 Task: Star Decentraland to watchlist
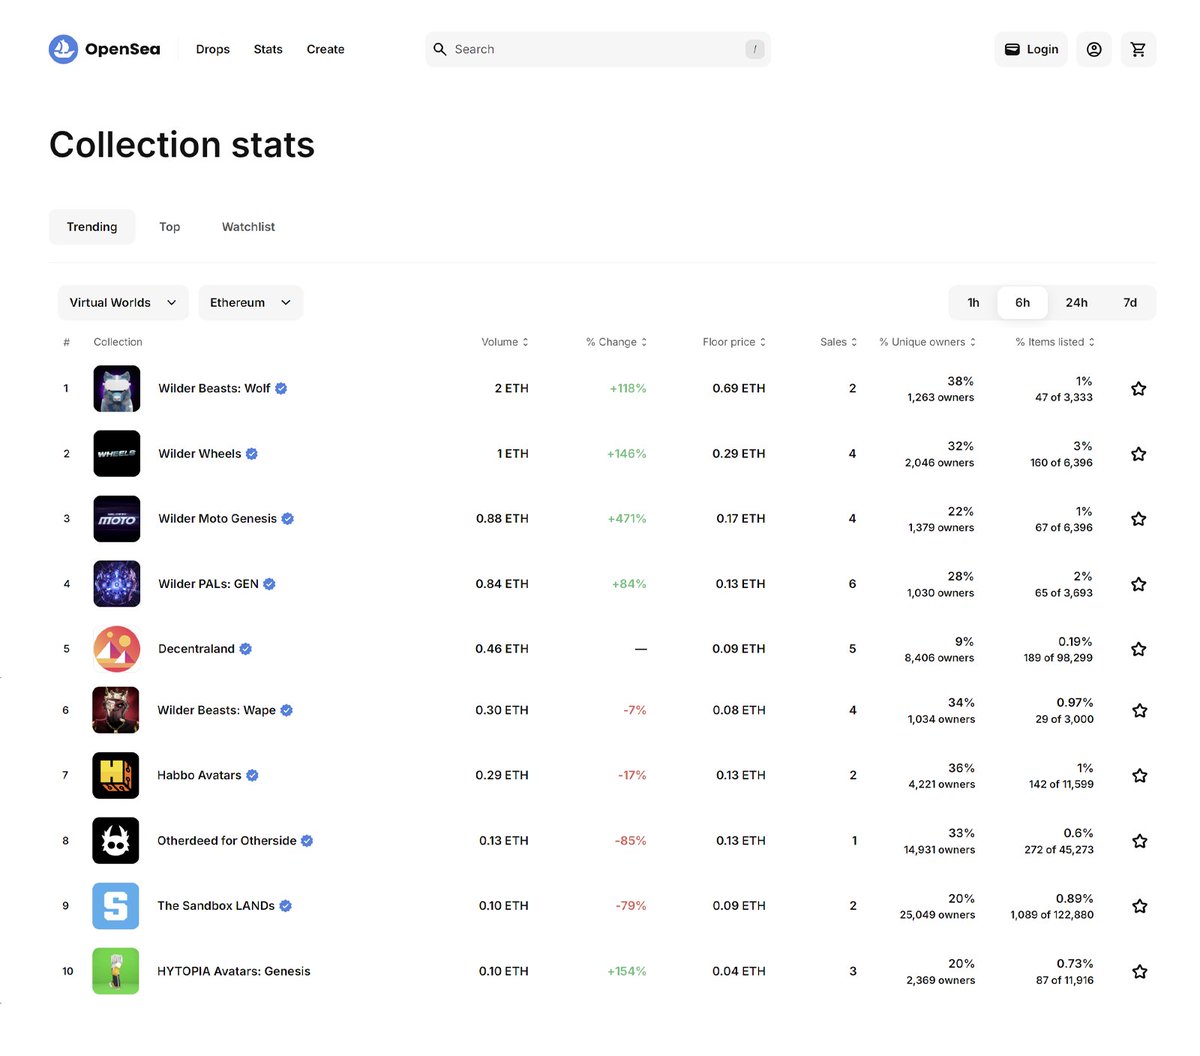click(x=1138, y=649)
